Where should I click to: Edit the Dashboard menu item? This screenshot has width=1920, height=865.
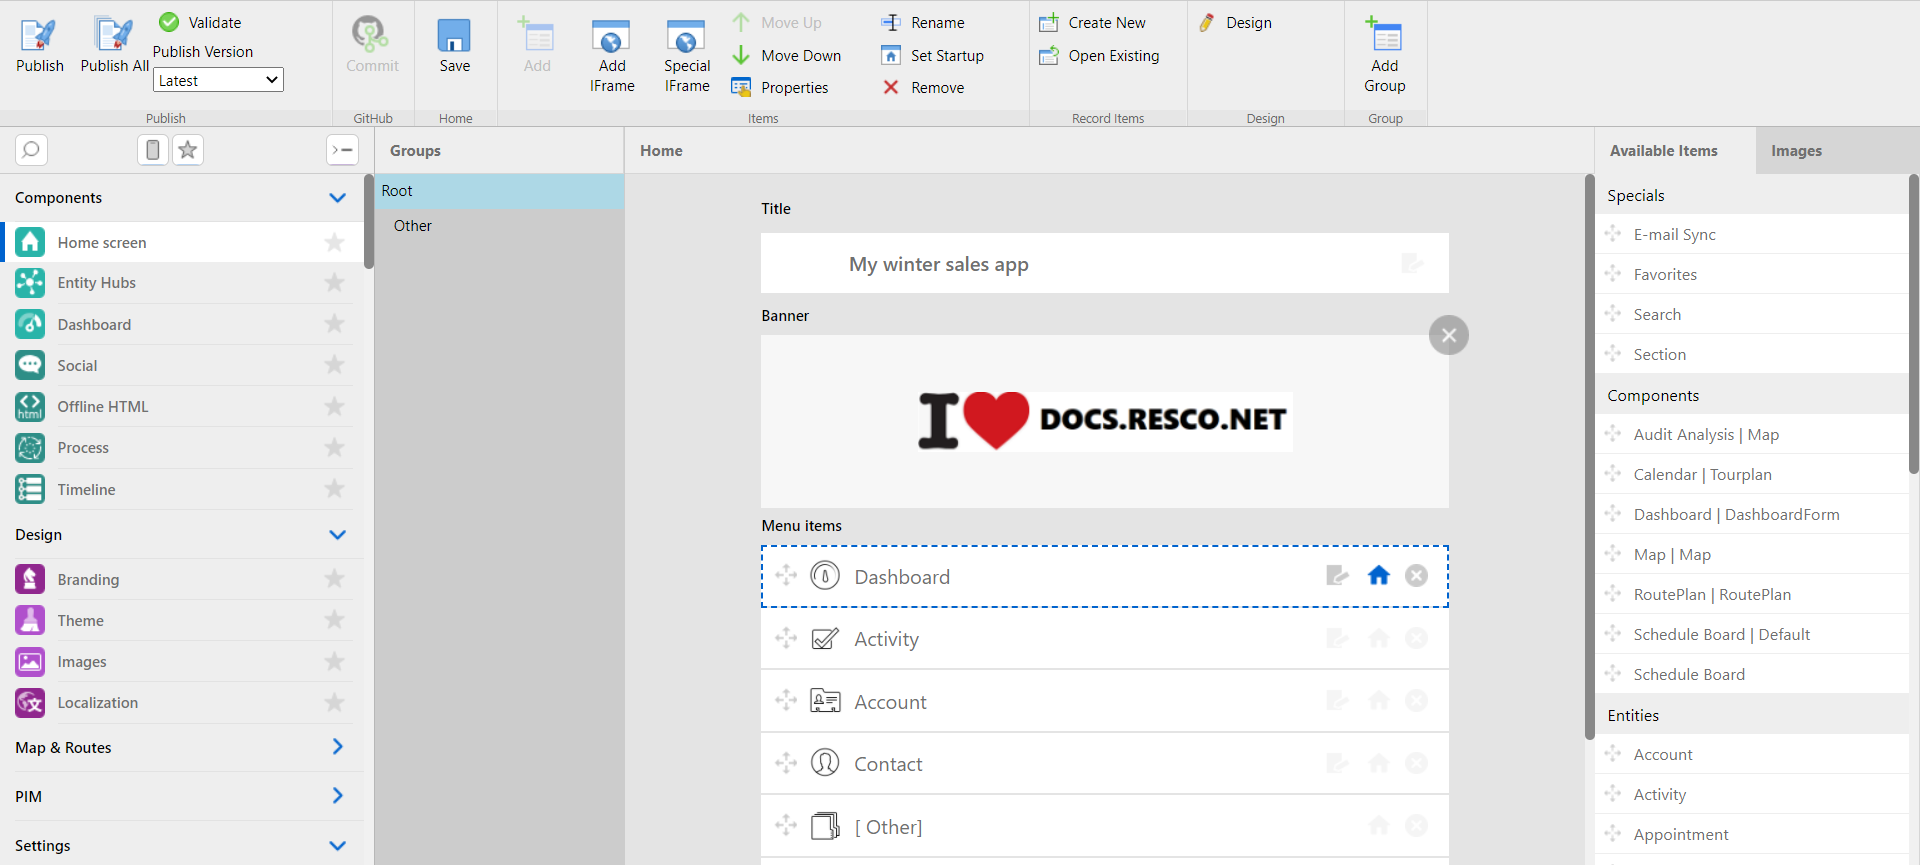[x=1337, y=576]
